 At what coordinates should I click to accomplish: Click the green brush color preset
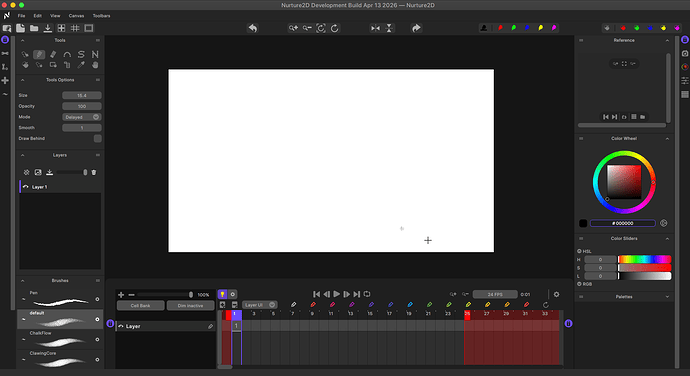tap(514, 28)
